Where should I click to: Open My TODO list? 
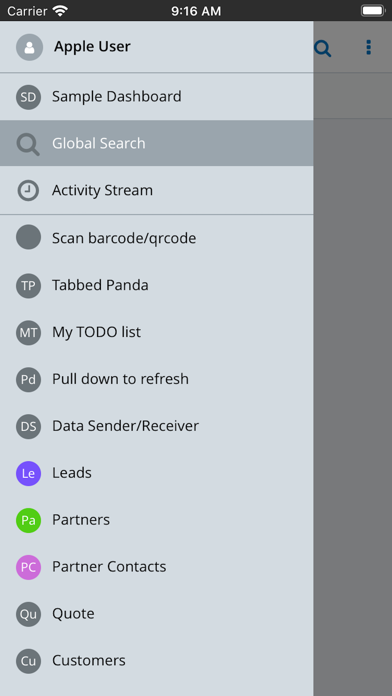(157, 332)
